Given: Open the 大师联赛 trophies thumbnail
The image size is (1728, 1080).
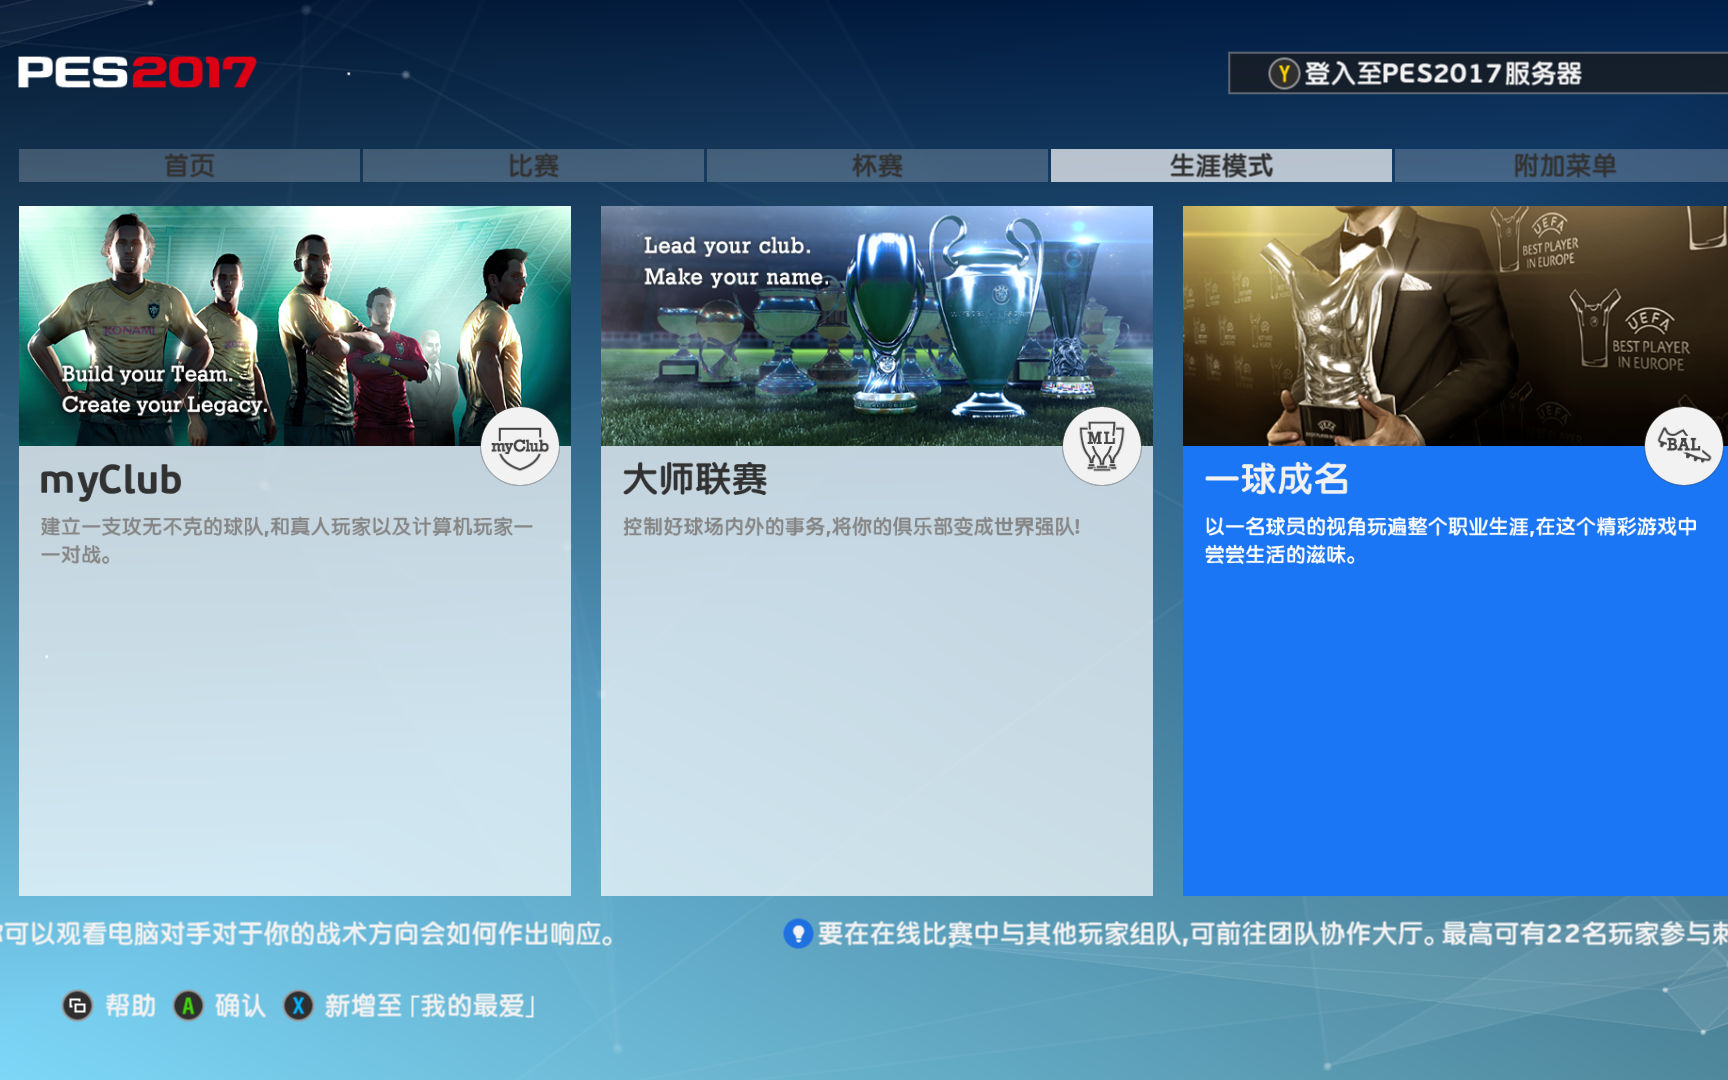Looking at the screenshot, I should (877, 326).
